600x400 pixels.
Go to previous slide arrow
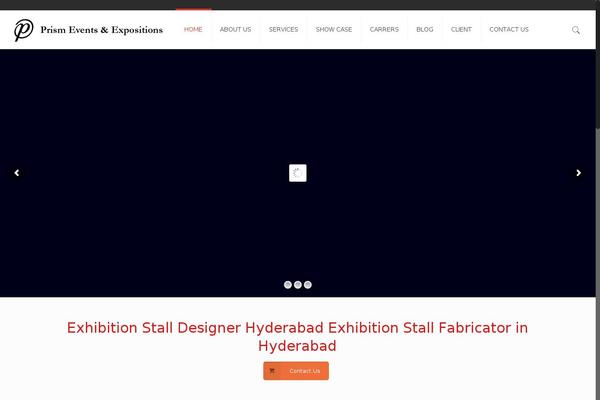click(x=17, y=173)
